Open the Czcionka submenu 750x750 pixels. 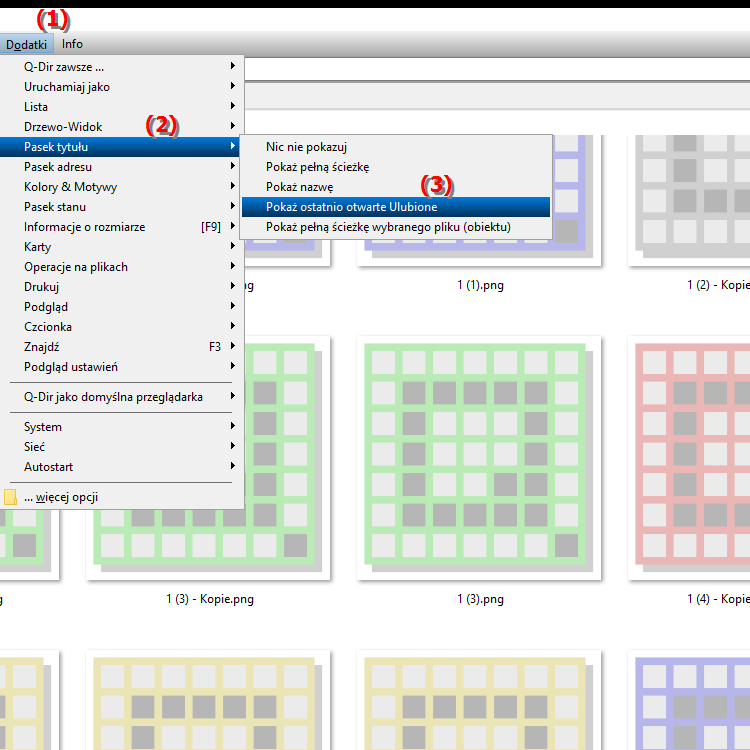coord(122,327)
